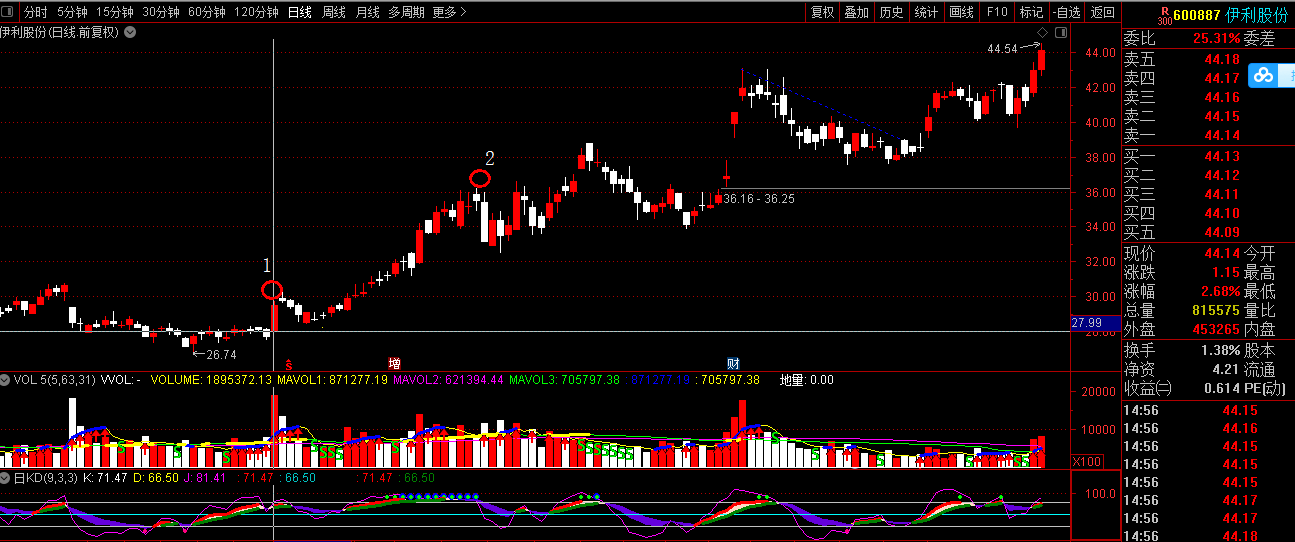This screenshot has height=542, width=1295.
Task: Toggle the left sidebar panel icon
Action: coord(9,12)
